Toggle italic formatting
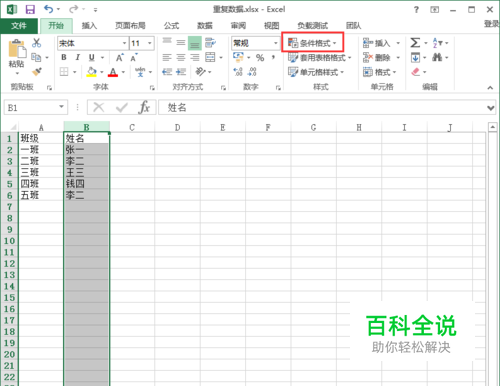 click(78, 57)
